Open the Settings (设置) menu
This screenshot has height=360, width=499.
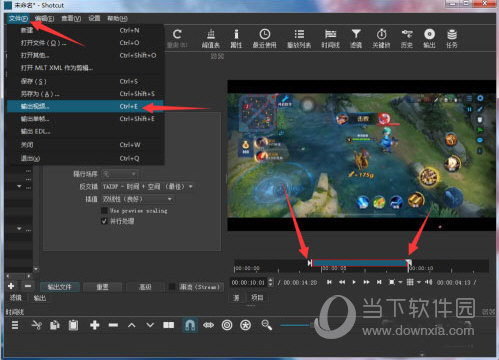94,18
